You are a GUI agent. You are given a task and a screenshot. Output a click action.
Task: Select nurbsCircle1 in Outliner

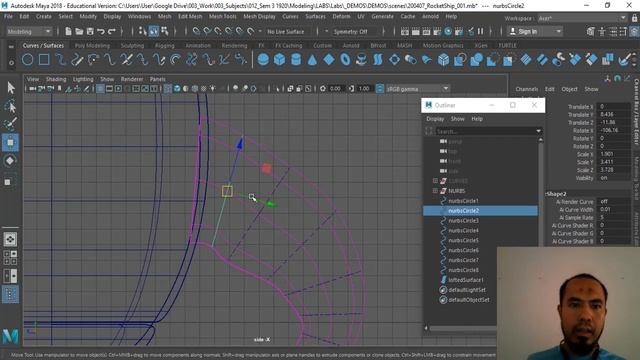point(463,200)
